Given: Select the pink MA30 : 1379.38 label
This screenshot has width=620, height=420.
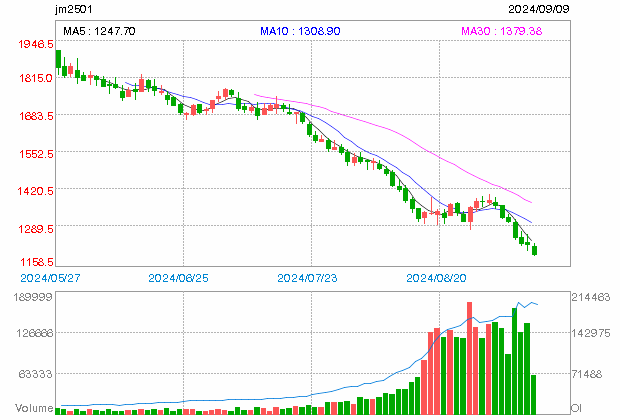Looking at the screenshot, I should (x=501, y=32).
